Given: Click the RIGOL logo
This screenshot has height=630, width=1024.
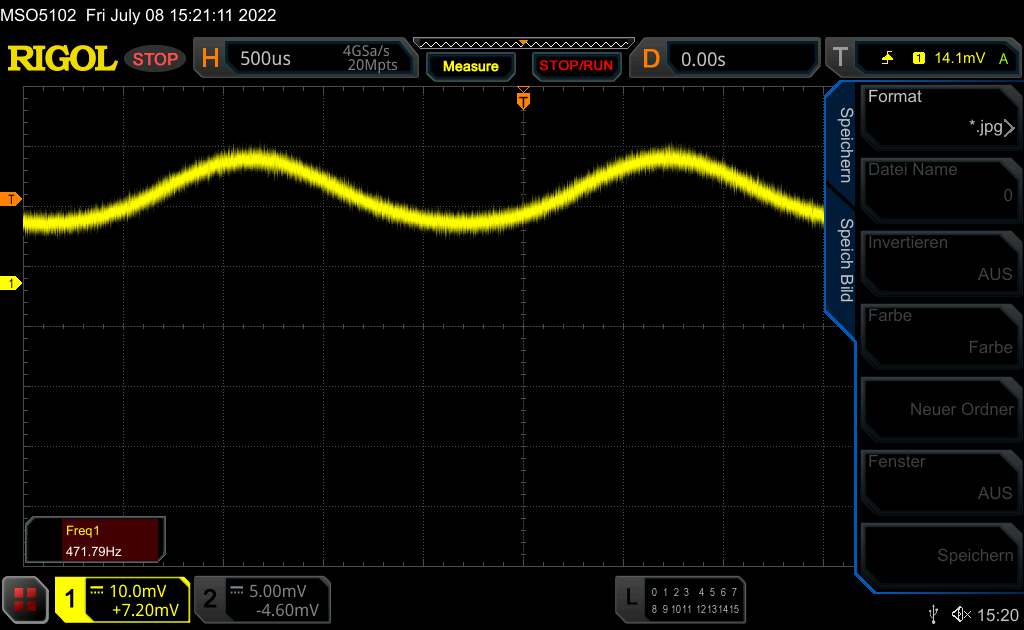Looking at the screenshot, I should pyautogui.click(x=62, y=59).
